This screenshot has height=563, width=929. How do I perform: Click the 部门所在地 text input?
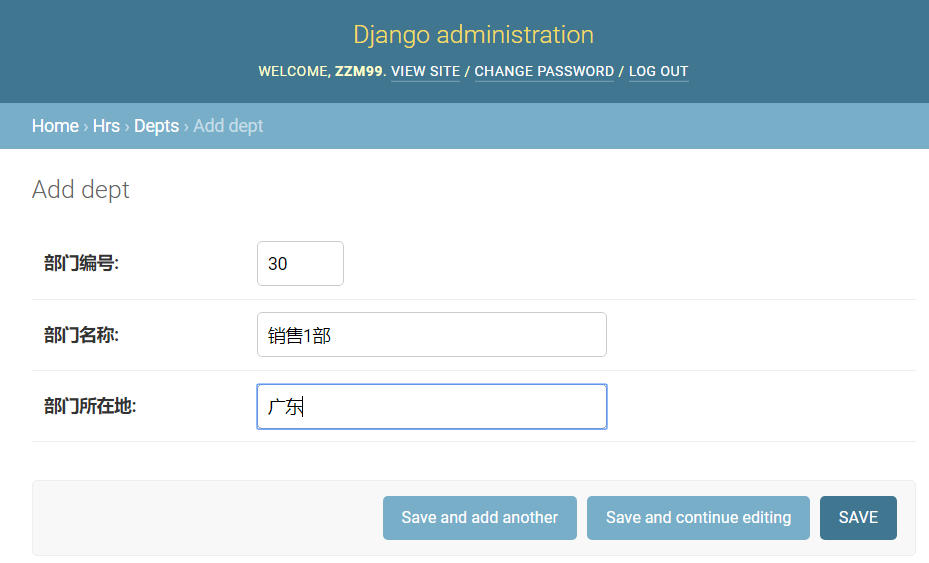431,407
